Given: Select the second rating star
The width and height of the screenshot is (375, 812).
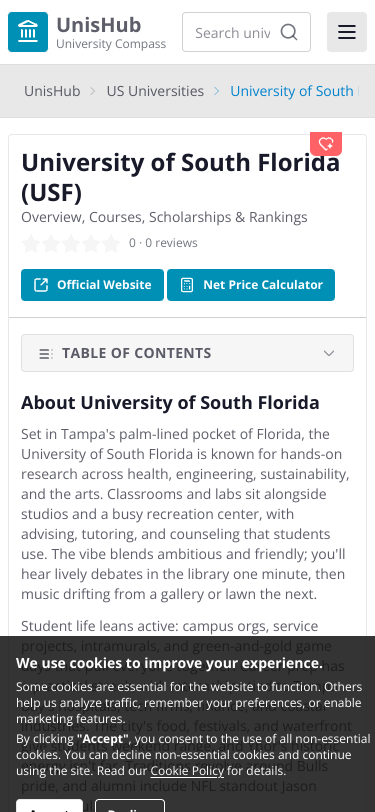Looking at the screenshot, I should click(x=51, y=243).
